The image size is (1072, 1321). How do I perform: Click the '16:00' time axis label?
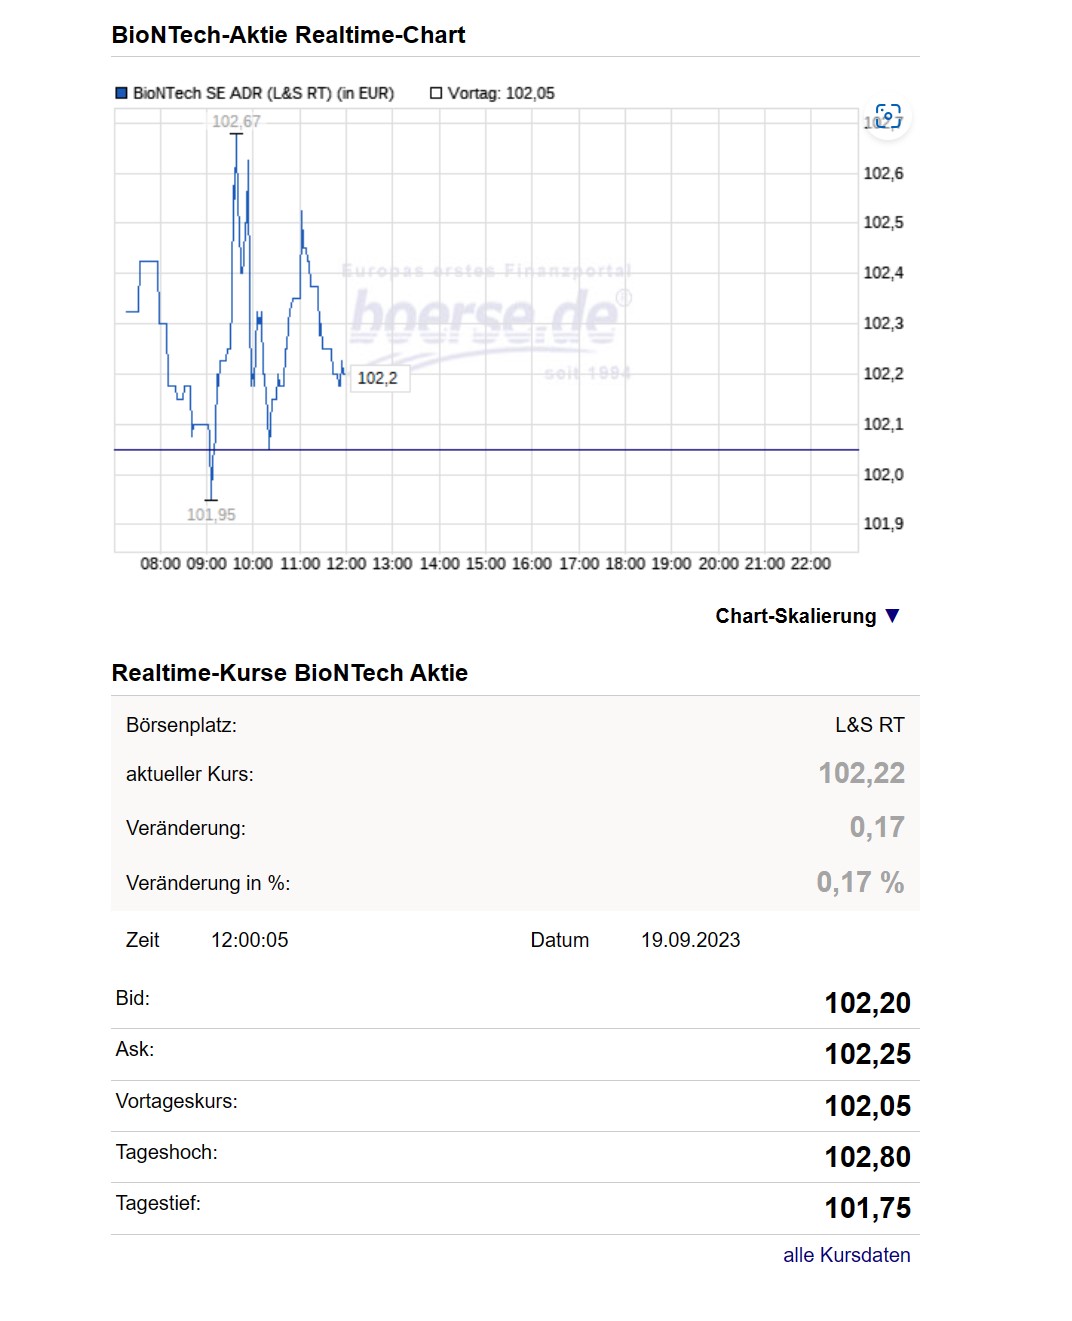pos(531,564)
